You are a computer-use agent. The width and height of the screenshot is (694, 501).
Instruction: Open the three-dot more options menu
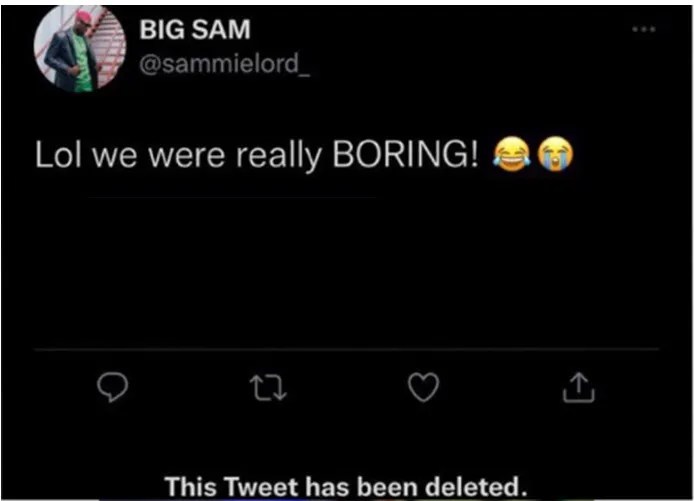645,30
